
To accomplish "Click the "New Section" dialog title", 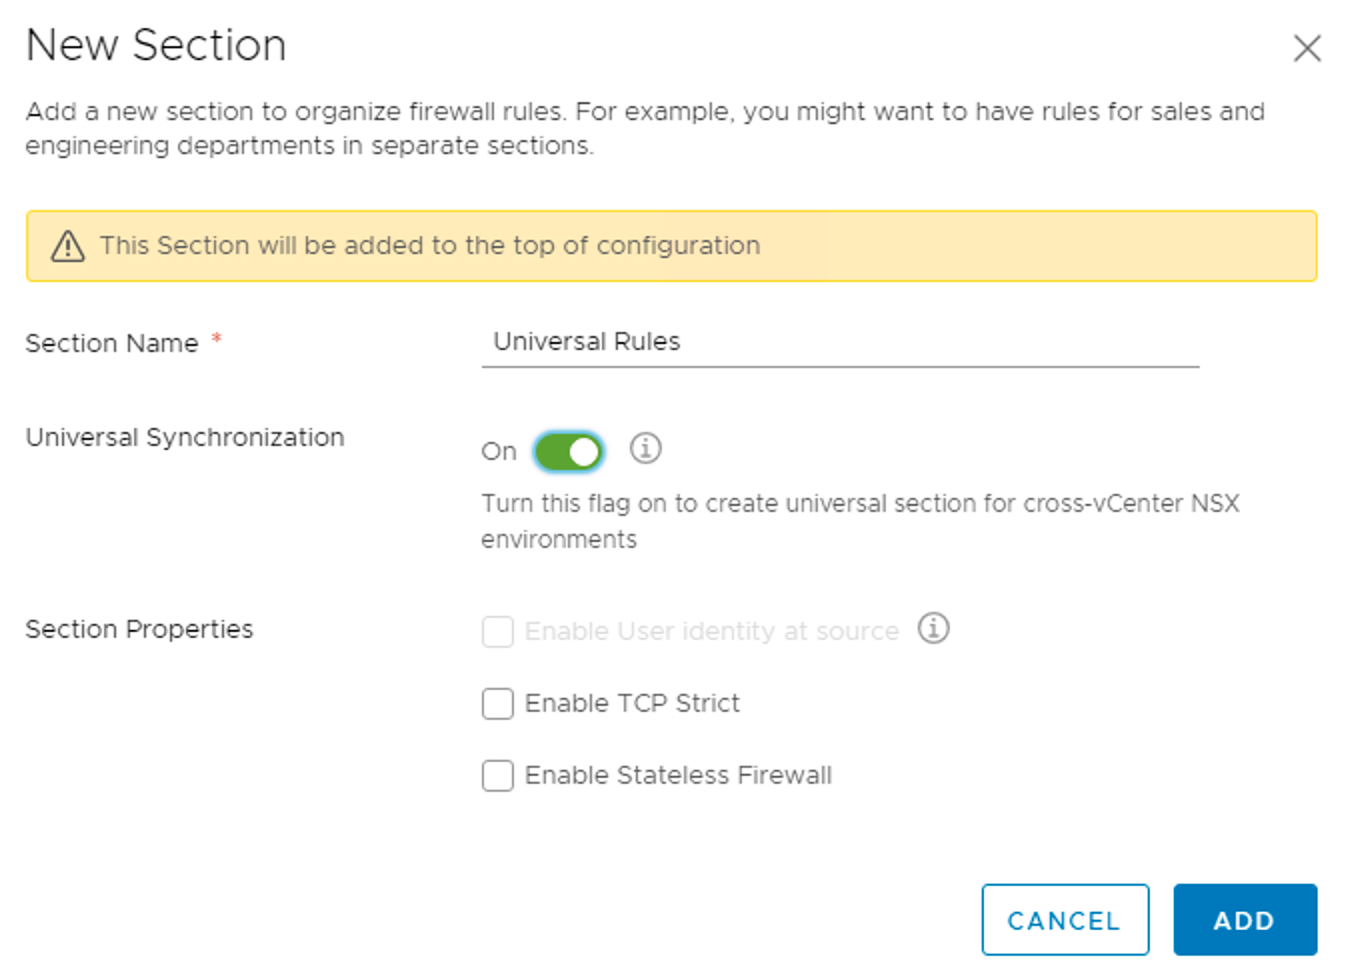I will point(156,46).
